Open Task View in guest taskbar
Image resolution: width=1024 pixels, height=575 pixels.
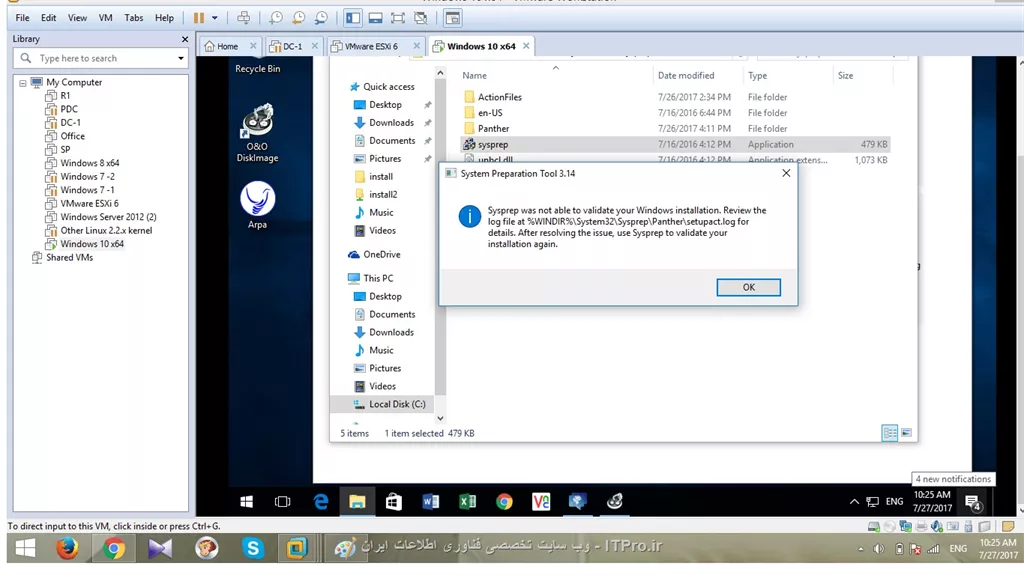(282, 502)
